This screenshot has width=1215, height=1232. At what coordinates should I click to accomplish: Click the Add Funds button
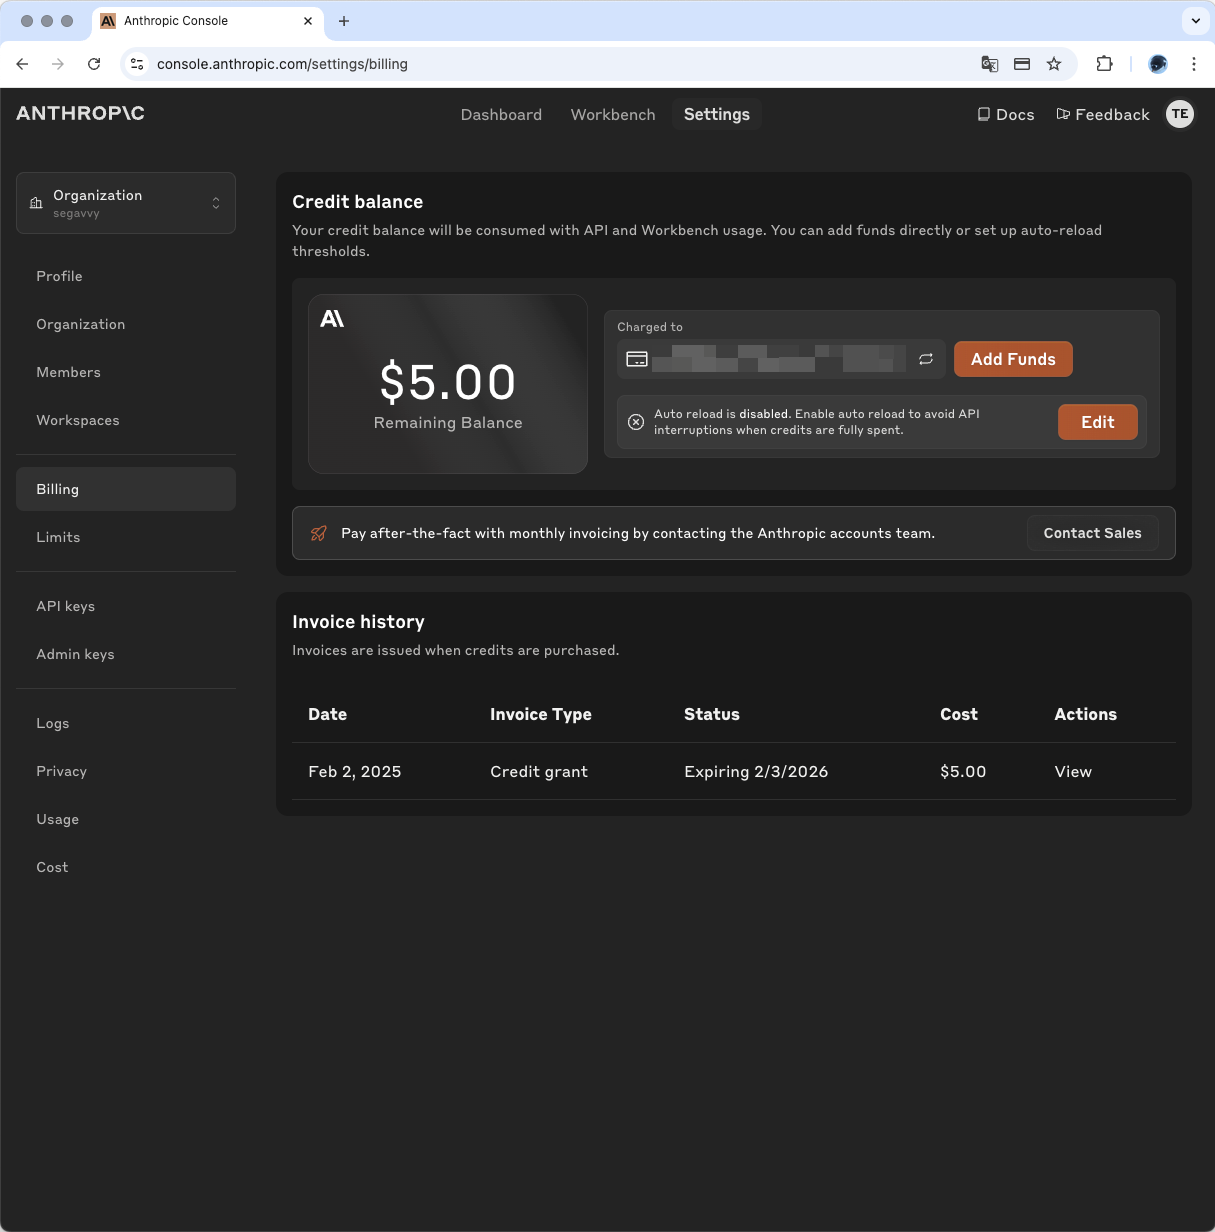coord(1013,359)
